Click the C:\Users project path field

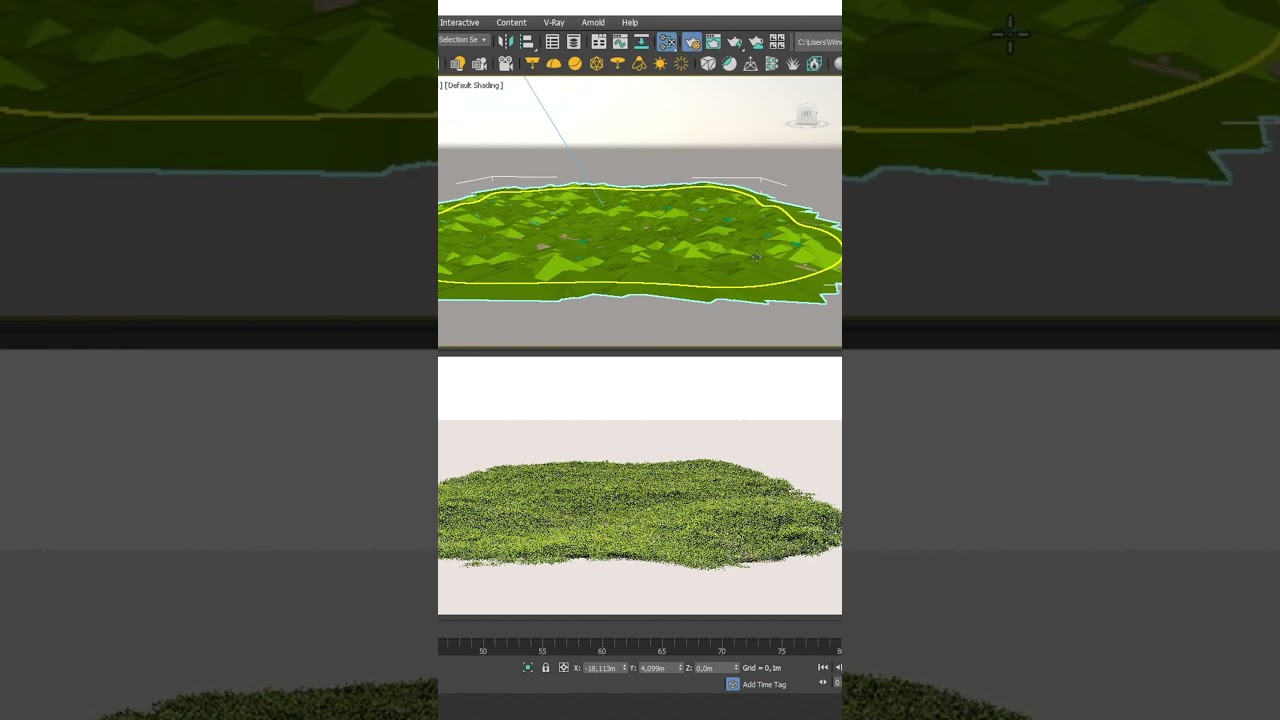point(818,41)
